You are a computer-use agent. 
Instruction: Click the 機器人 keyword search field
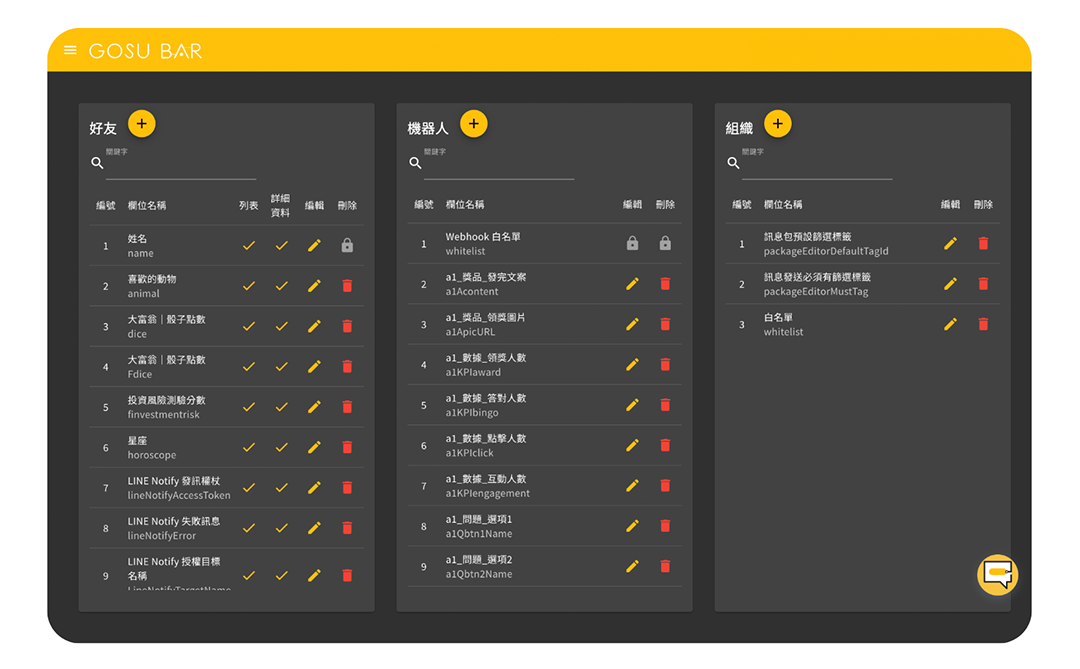(499, 164)
